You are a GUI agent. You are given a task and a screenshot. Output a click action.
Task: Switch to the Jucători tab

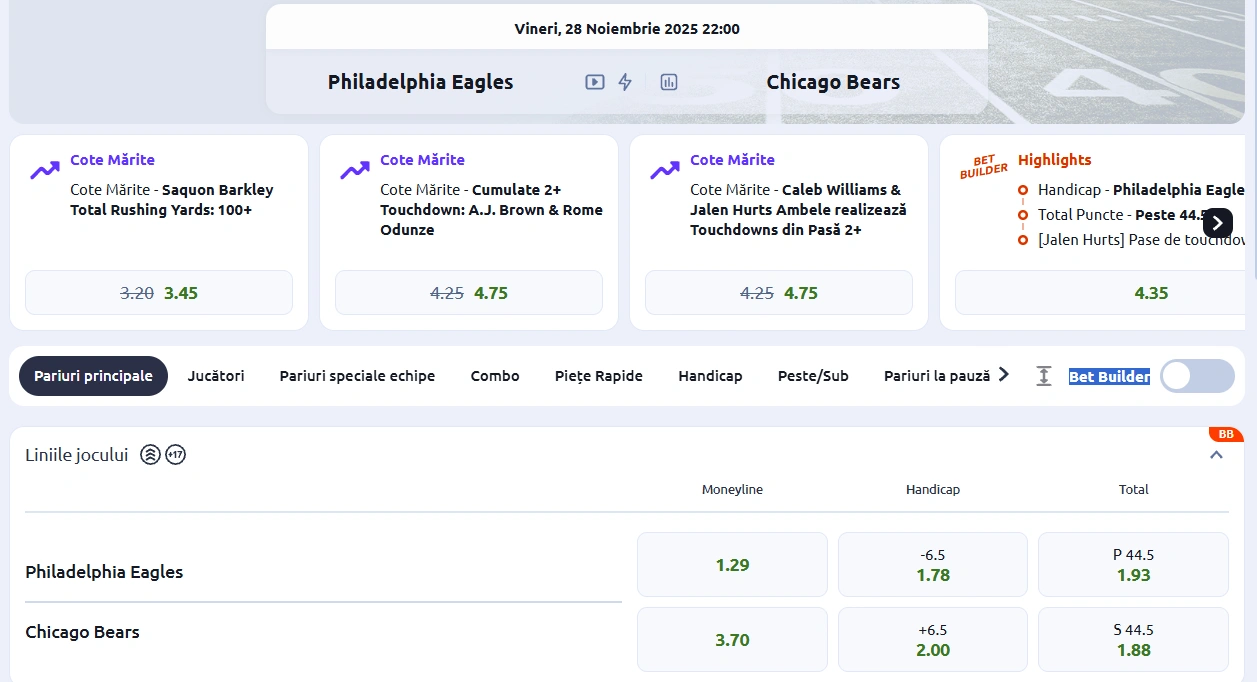(x=215, y=375)
